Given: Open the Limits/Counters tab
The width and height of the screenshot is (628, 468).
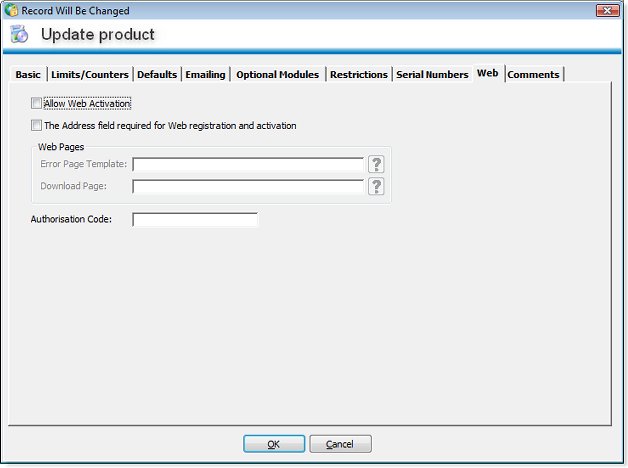Looking at the screenshot, I should (x=90, y=75).
